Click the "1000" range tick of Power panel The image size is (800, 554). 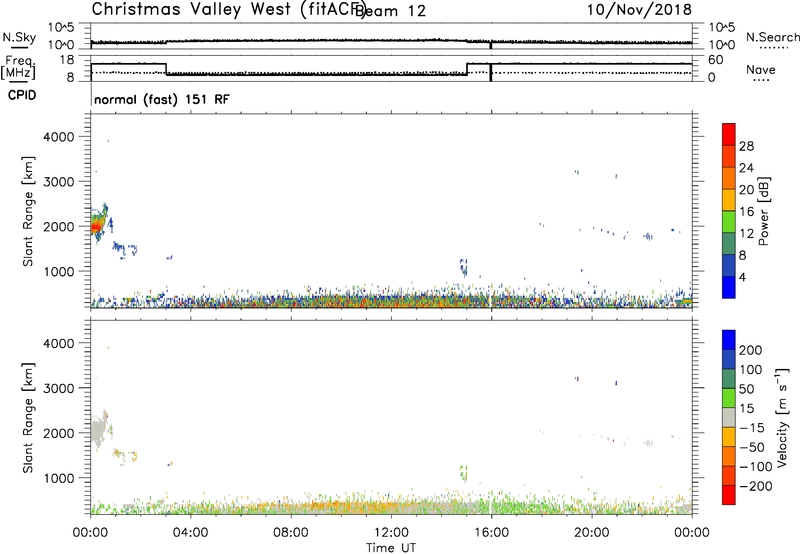pos(58,271)
